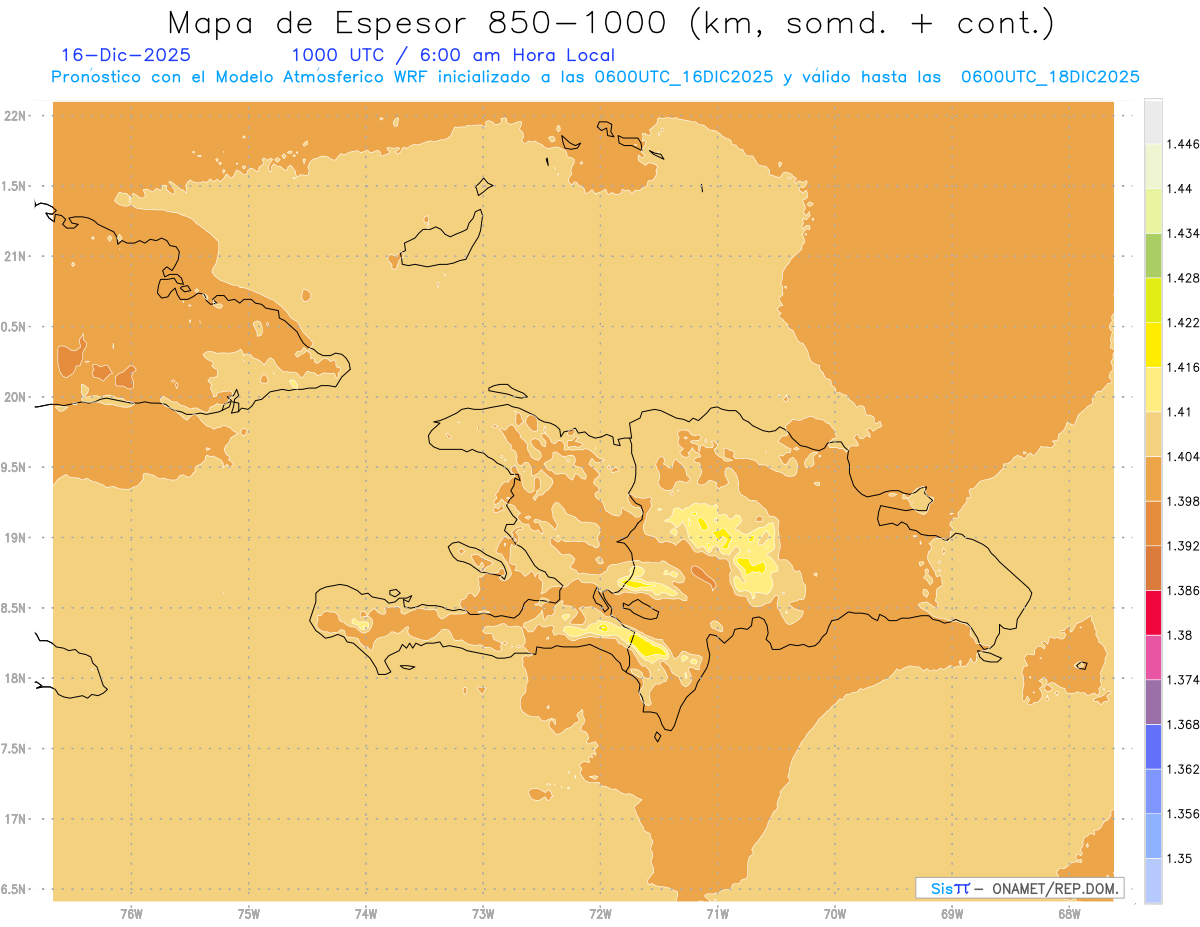1200x927 pixels.
Task: Click the legend value '1.374'
Action: coord(1183,680)
